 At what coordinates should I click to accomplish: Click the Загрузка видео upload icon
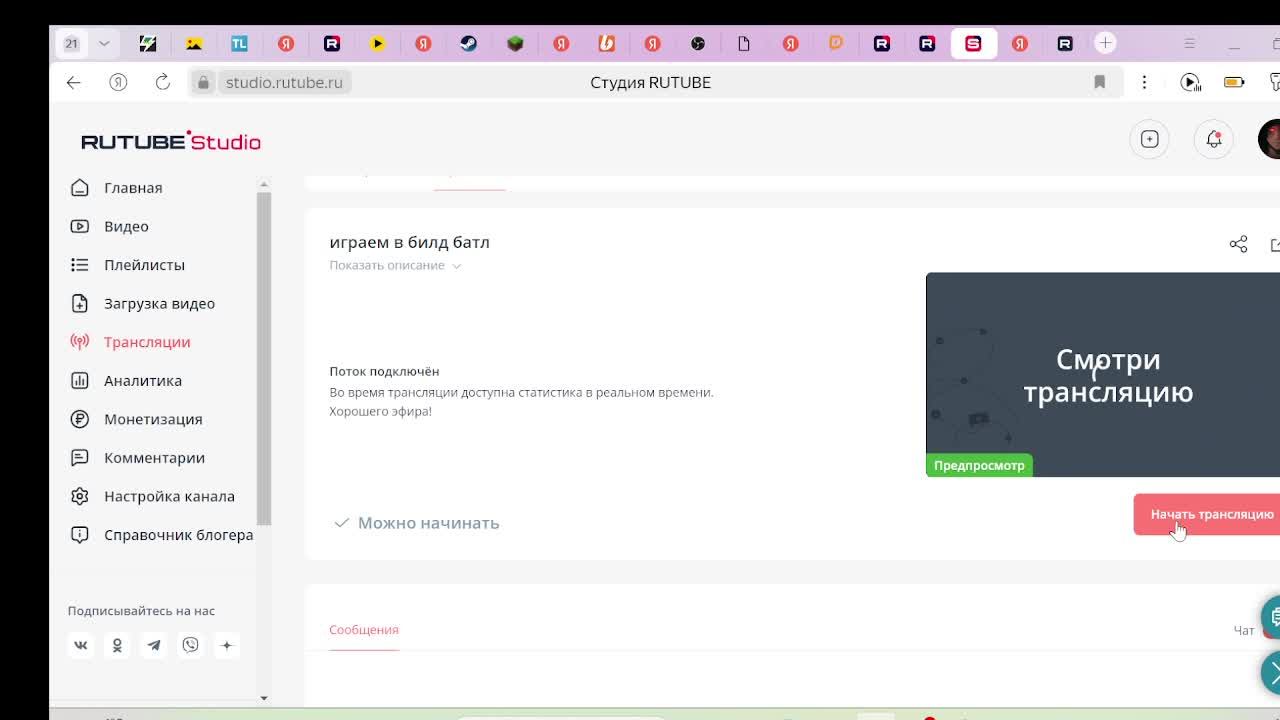point(80,303)
